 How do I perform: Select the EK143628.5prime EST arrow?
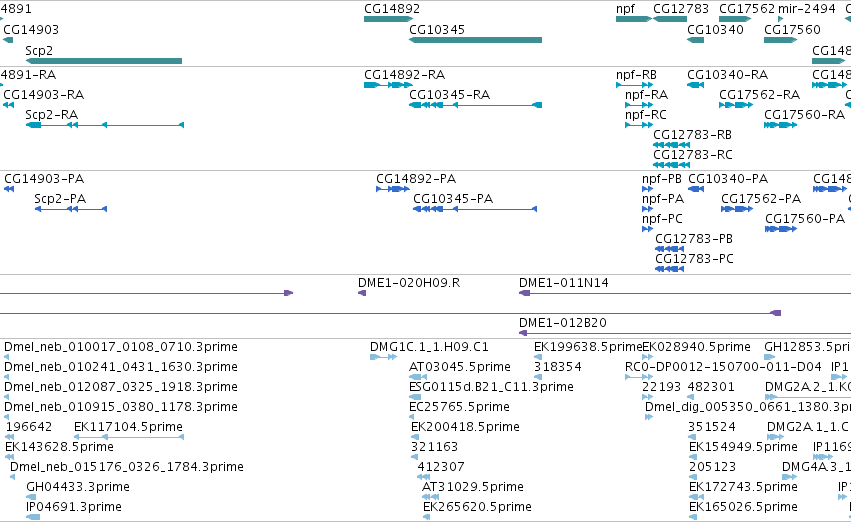9,457
